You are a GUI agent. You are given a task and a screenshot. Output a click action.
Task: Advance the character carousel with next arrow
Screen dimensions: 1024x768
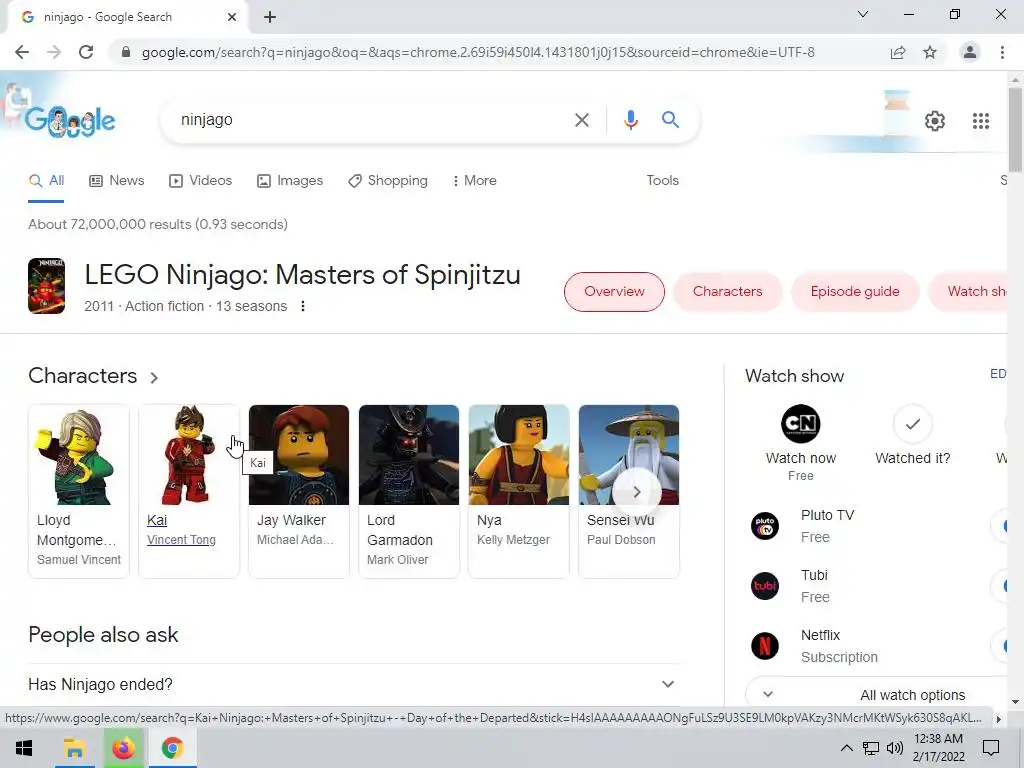pyautogui.click(x=637, y=492)
